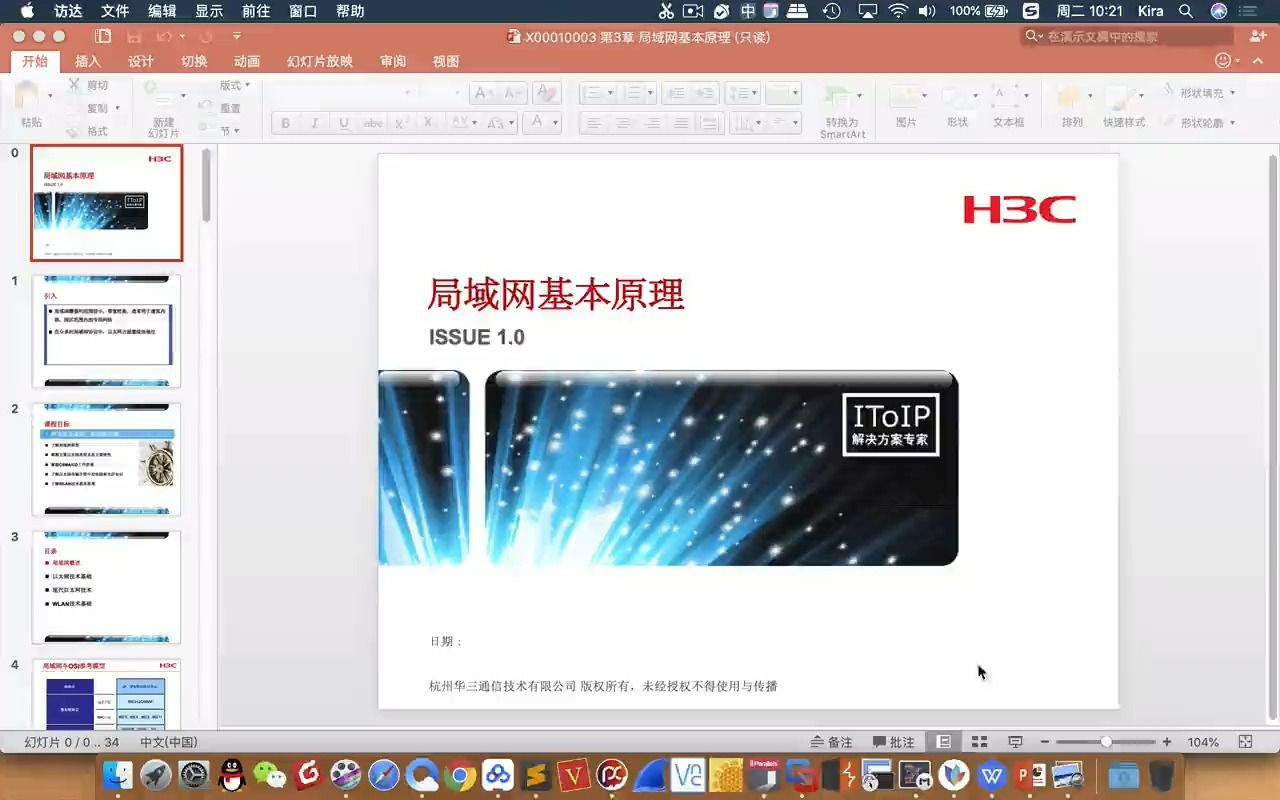Start slideshow from status bar icon
This screenshot has width=1280, height=800.
[1015, 742]
